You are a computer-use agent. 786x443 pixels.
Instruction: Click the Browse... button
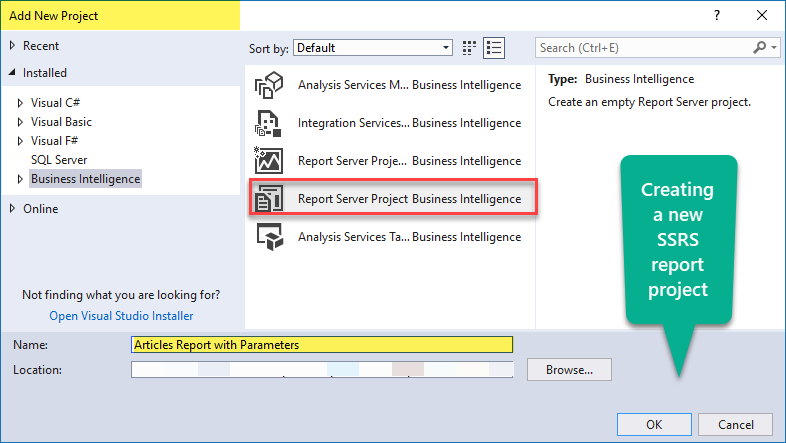569,370
